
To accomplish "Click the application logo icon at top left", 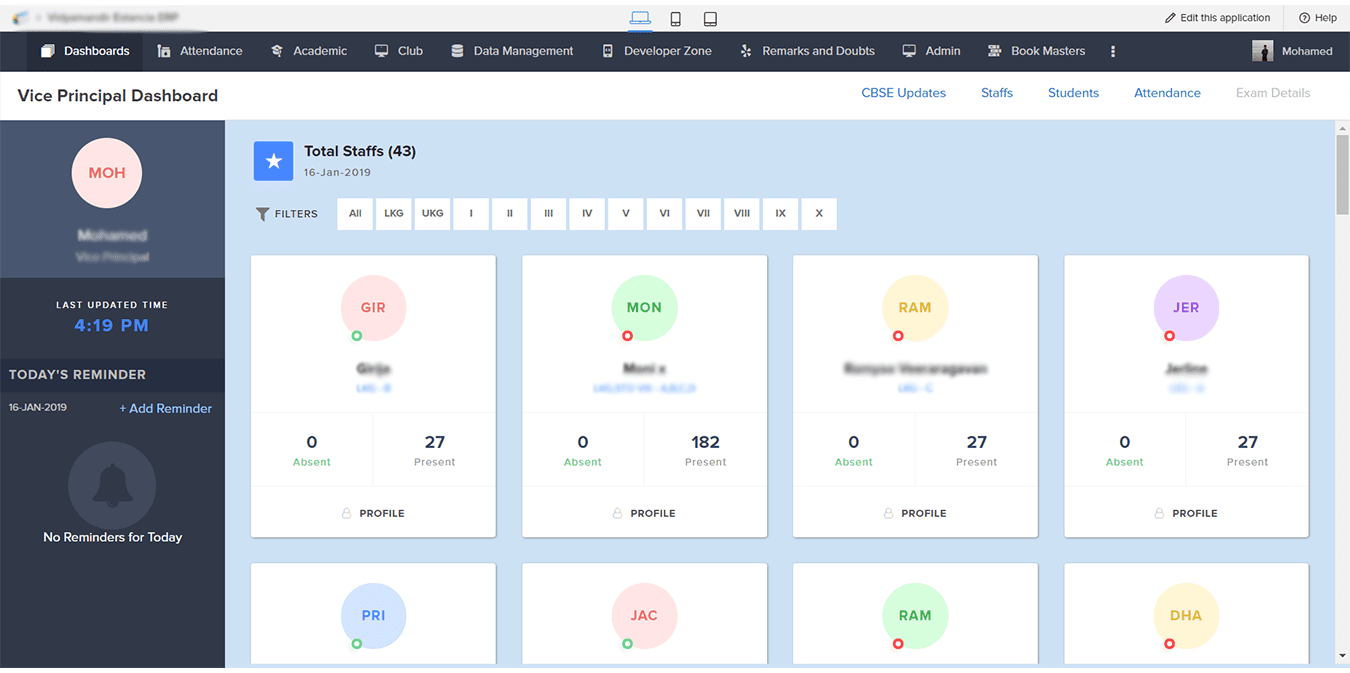I will coord(20,18).
